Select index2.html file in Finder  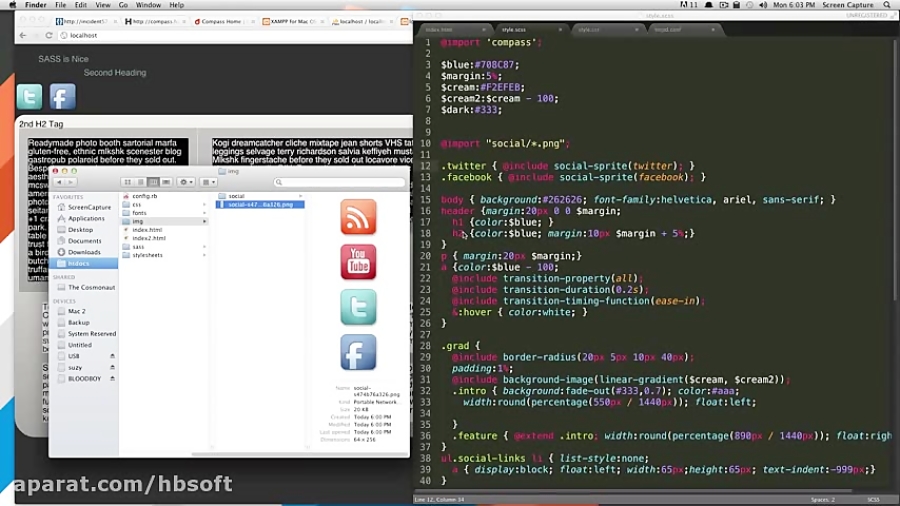pyautogui.click(x=149, y=238)
